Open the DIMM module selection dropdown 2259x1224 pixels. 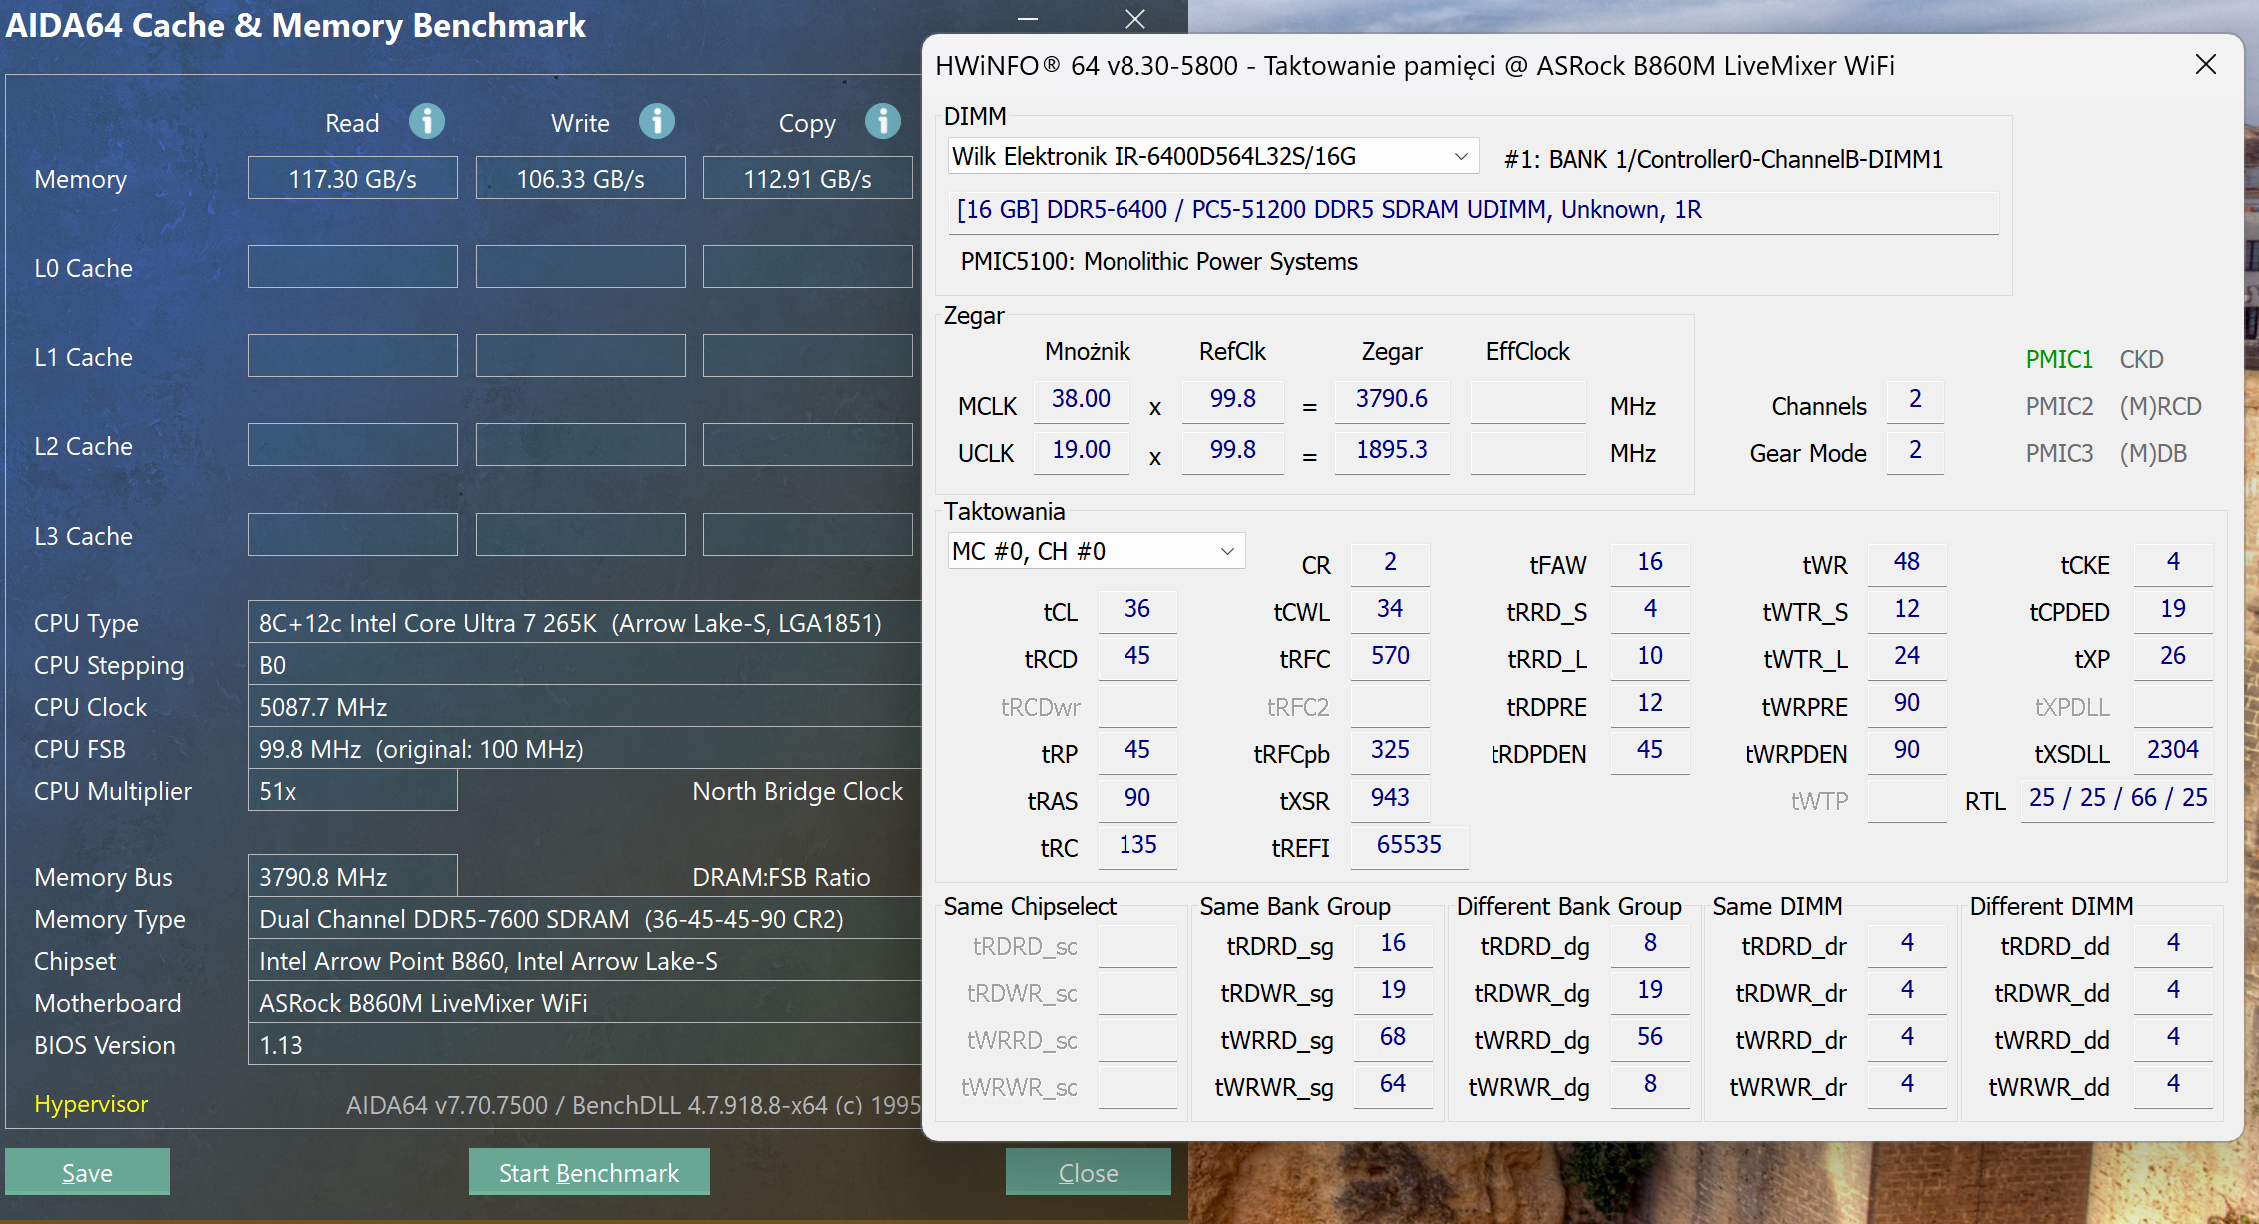click(x=1460, y=157)
